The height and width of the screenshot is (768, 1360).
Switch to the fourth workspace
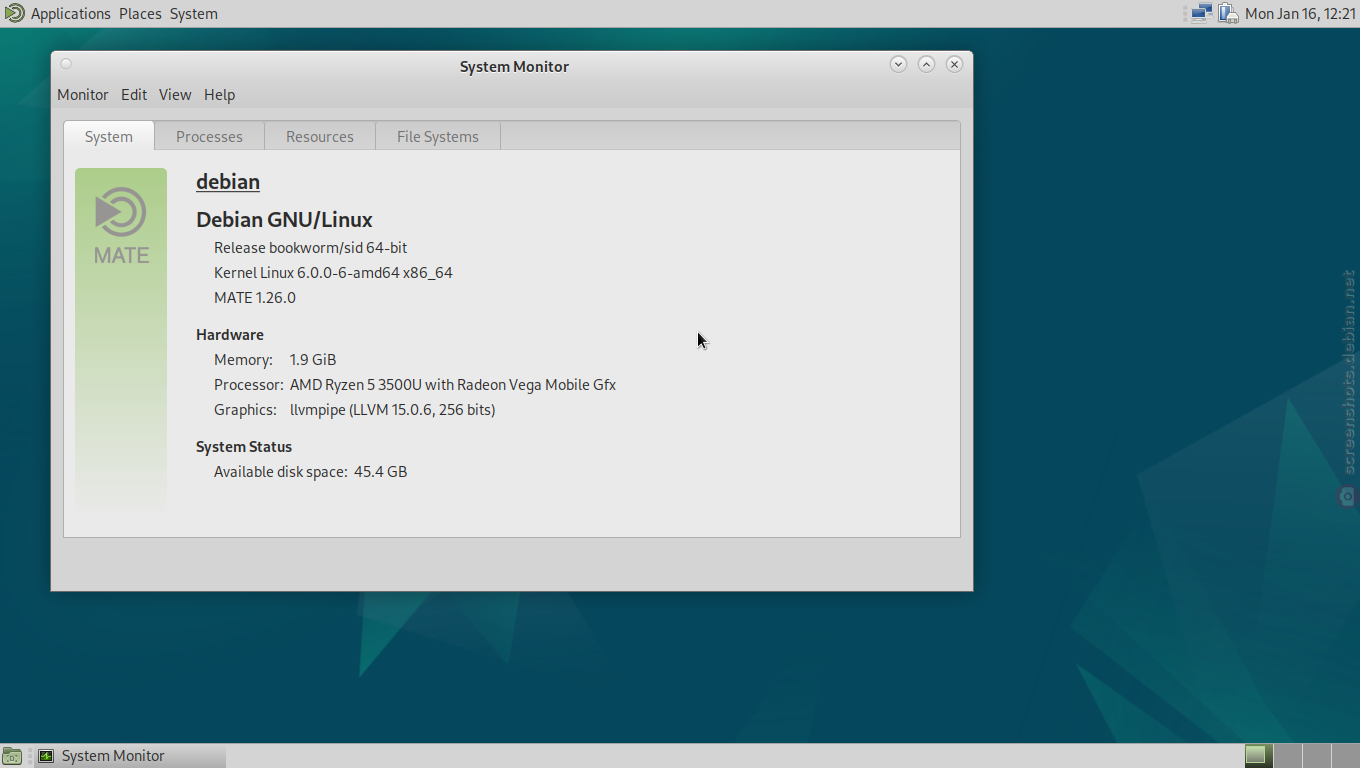(1344, 755)
